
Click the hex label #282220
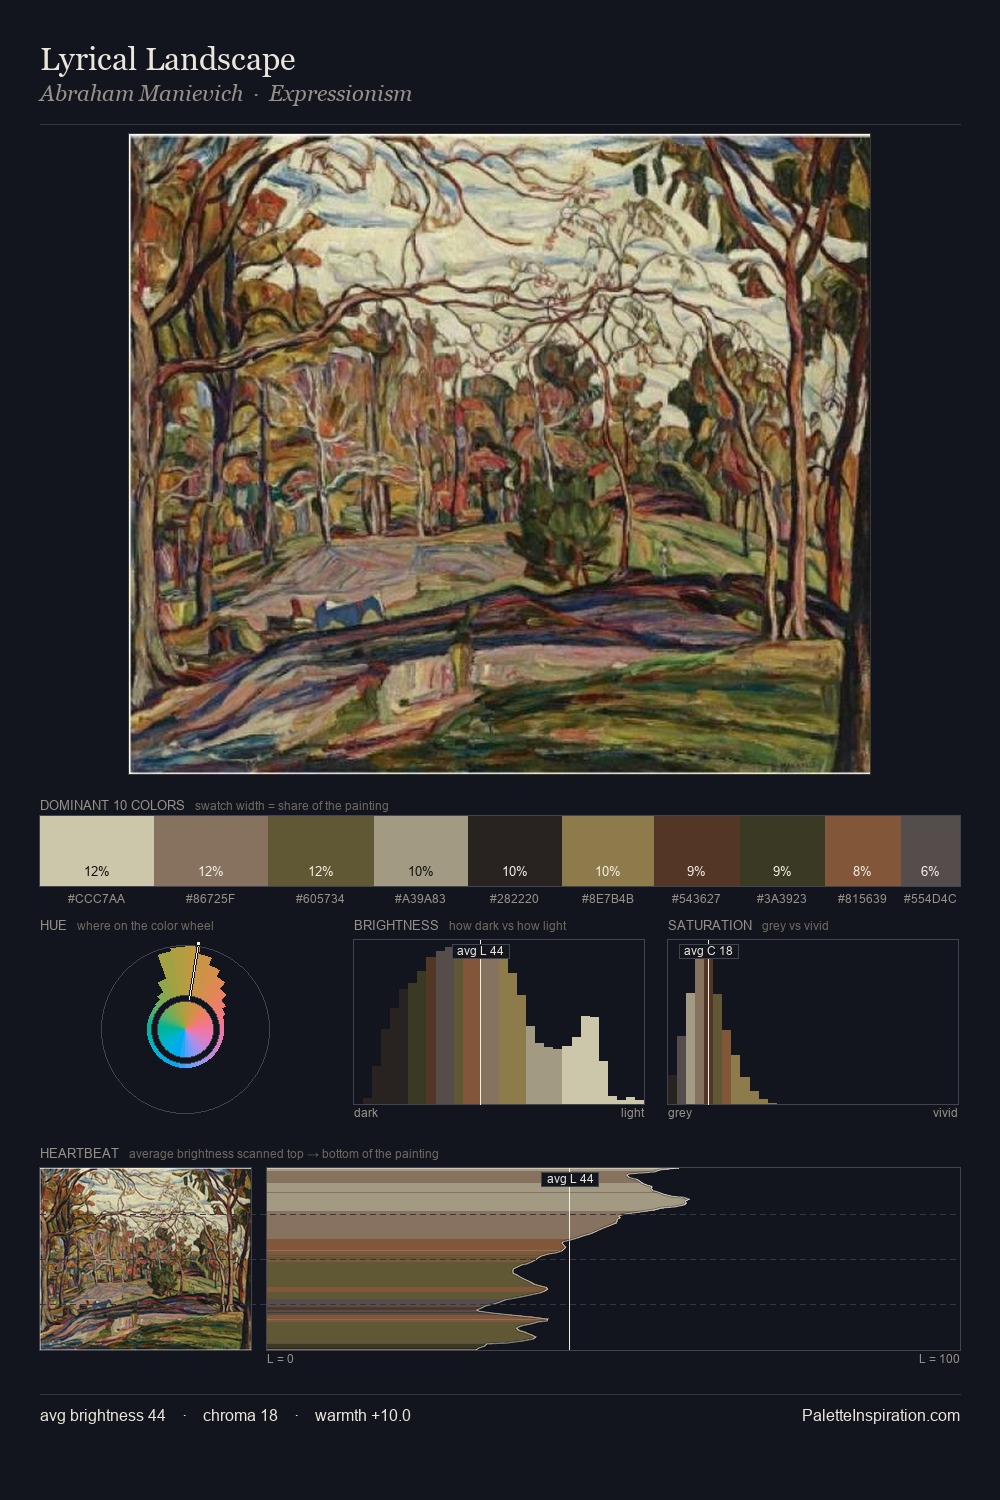point(515,899)
